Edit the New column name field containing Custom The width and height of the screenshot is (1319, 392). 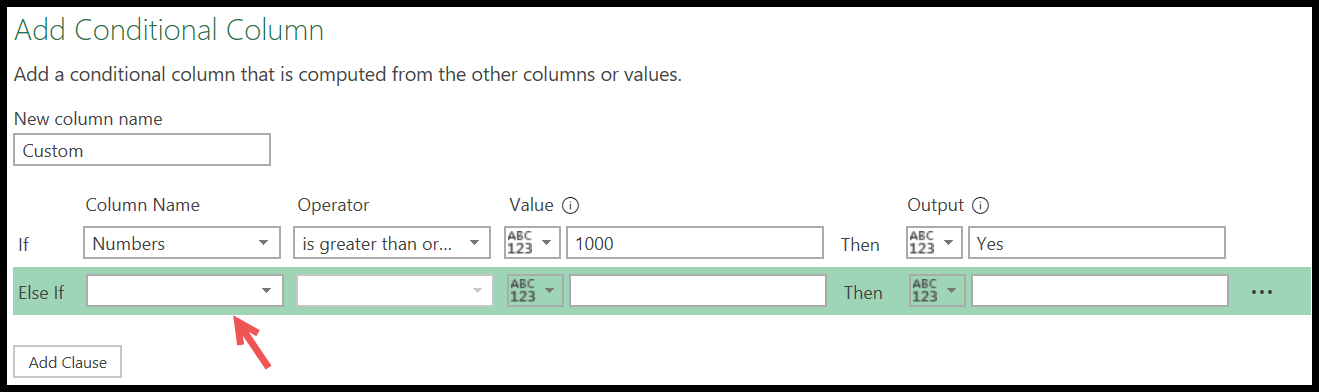click(142, 150)
